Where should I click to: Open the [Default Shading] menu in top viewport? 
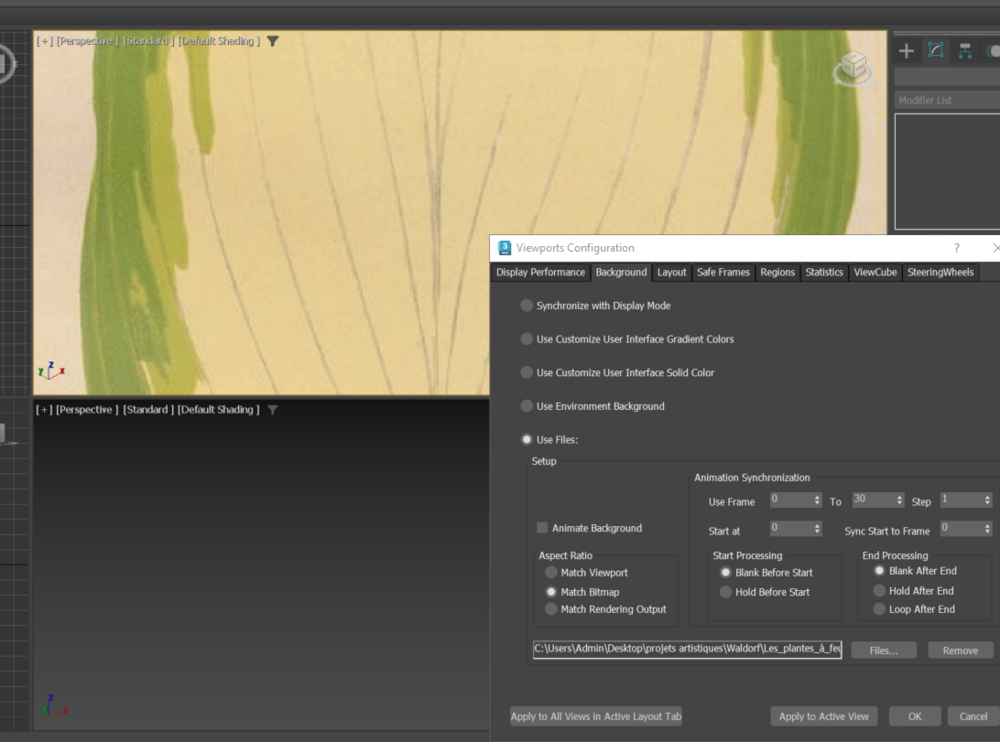[219, 41]
